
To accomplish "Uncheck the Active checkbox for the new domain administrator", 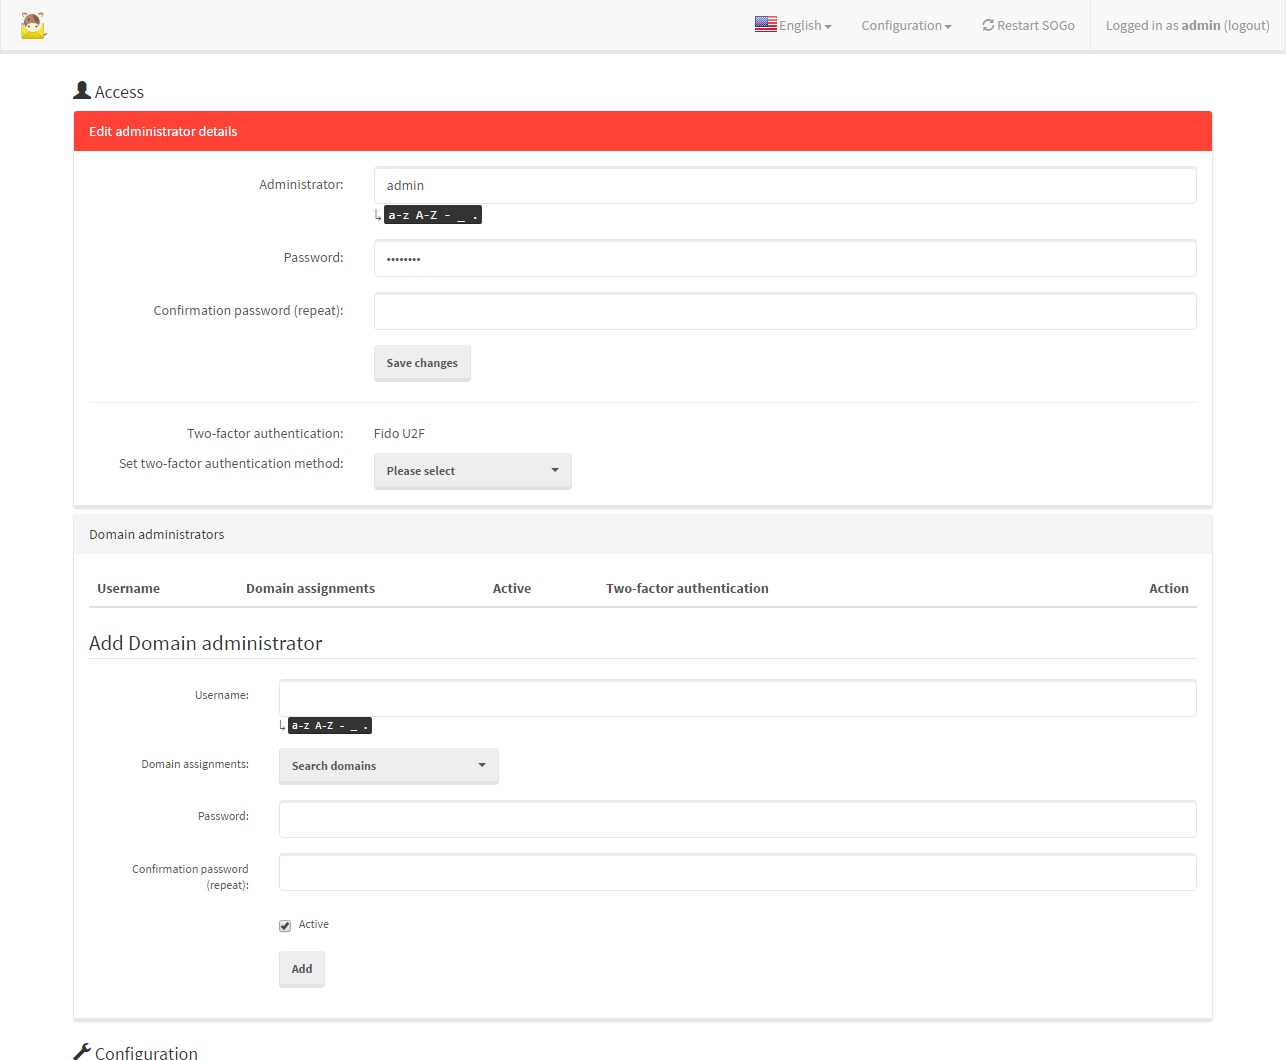I will point(285,925).
